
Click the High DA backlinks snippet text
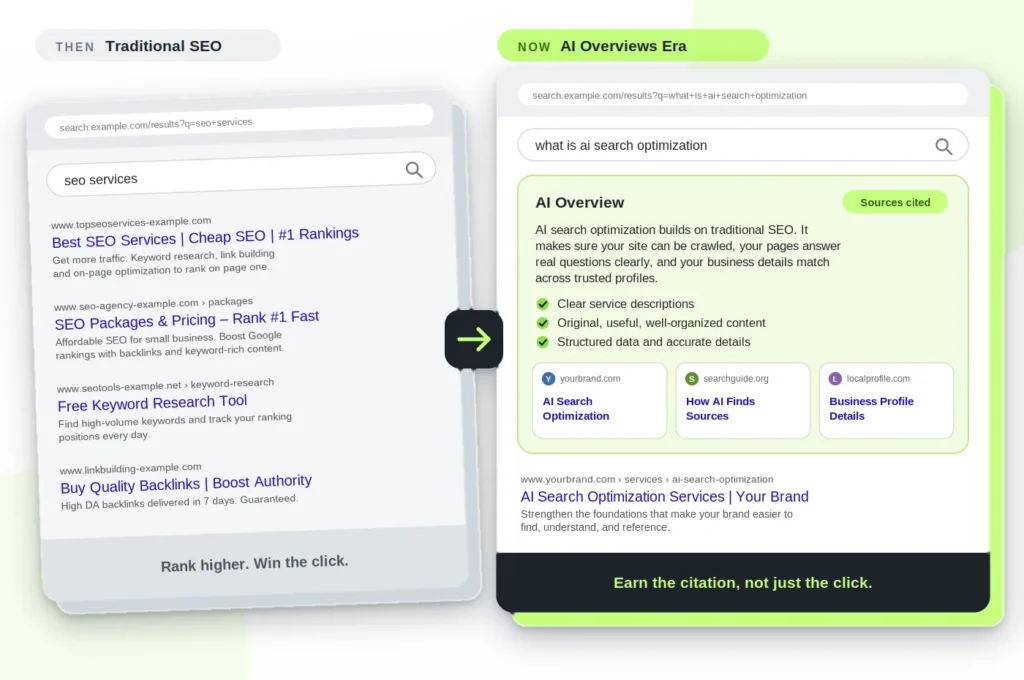point(179,502)
